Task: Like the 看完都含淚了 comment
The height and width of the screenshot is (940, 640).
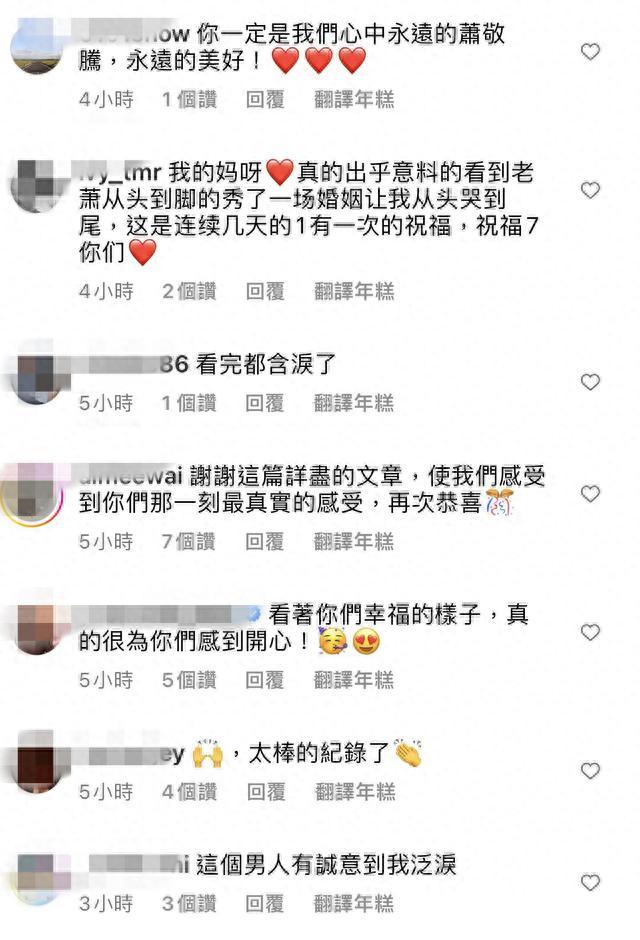Action: click(590, 382)
